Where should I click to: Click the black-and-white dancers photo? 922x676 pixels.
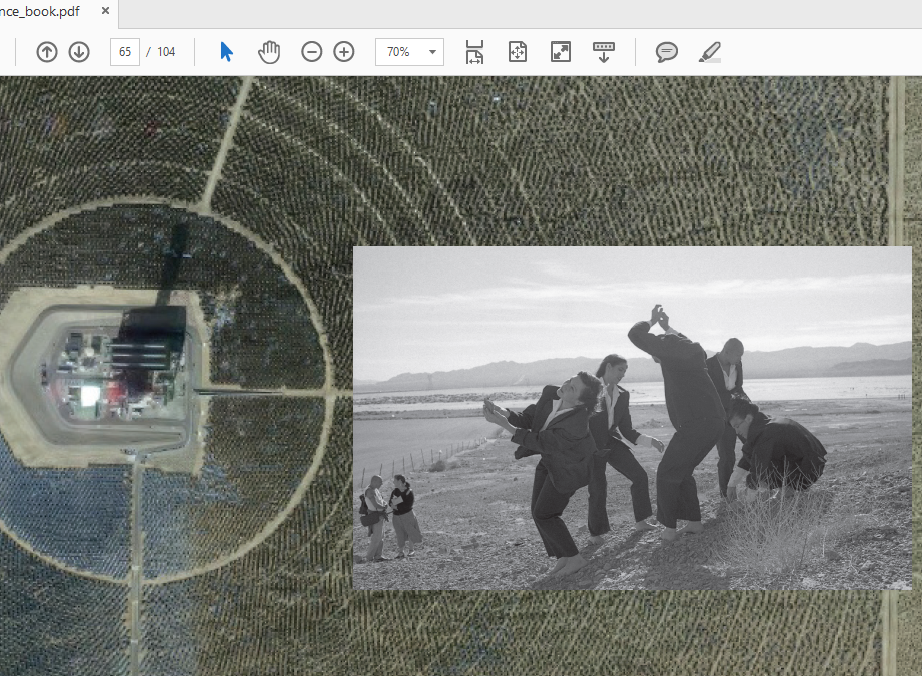632,418
